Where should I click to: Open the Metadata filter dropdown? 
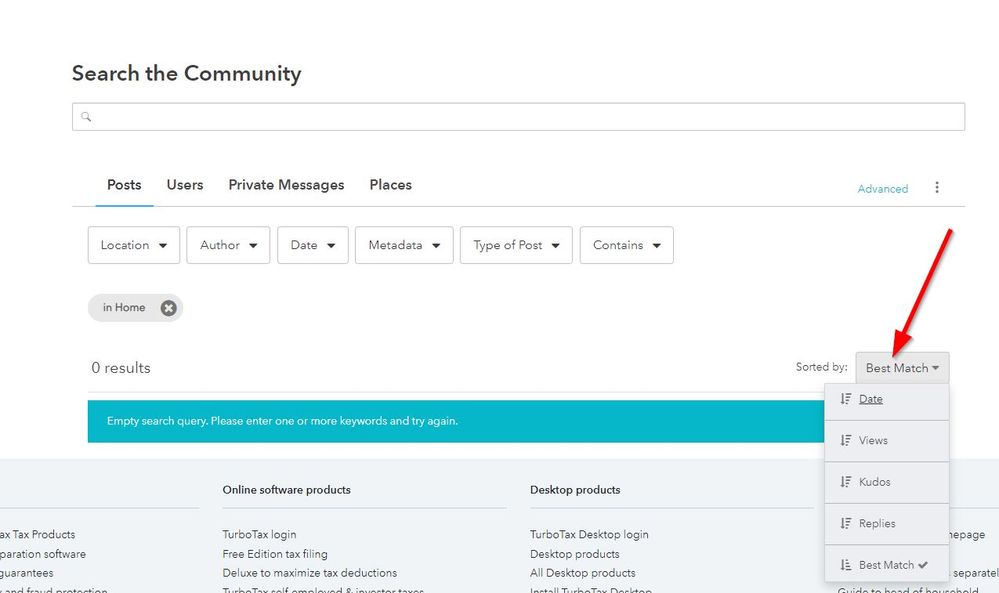tap(404, 245)
